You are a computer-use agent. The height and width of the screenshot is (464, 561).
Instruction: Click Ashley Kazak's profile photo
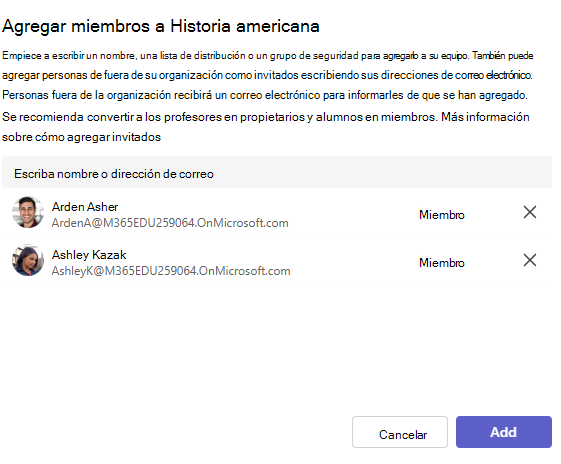pyautogui.click(x=28, y=260)
